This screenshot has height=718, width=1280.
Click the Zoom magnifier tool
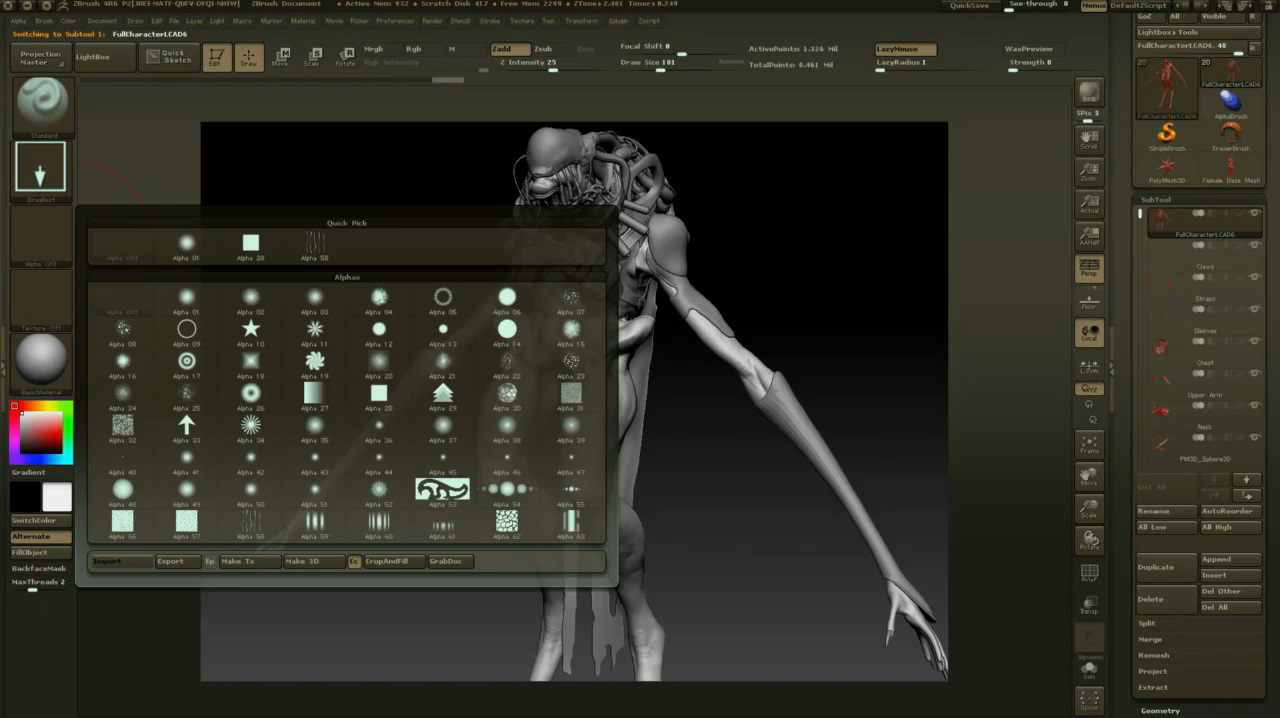point(1089,171)
